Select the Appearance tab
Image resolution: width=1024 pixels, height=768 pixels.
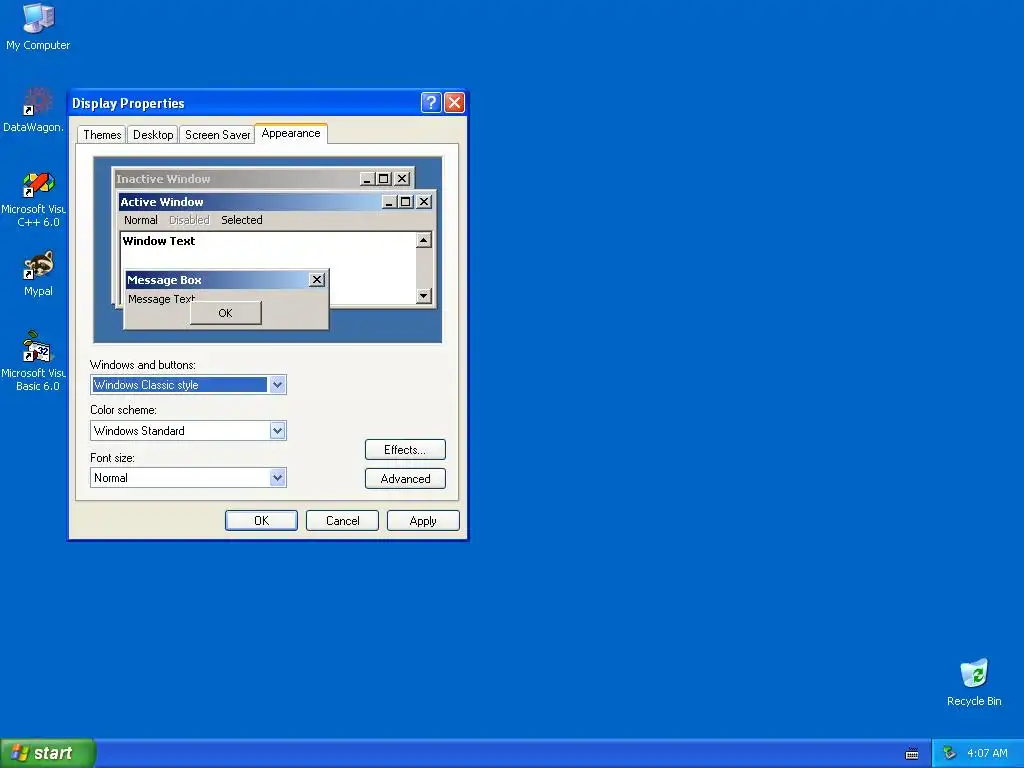click(291, 133)
